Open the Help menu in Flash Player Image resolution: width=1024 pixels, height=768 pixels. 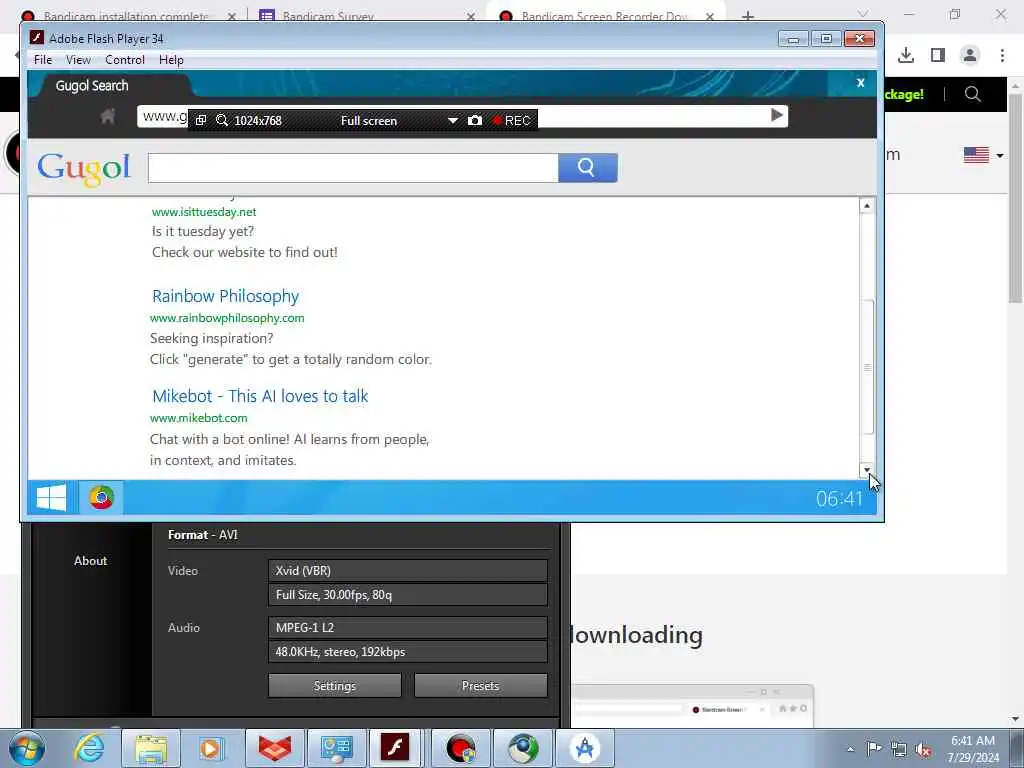tap(171, 59)
